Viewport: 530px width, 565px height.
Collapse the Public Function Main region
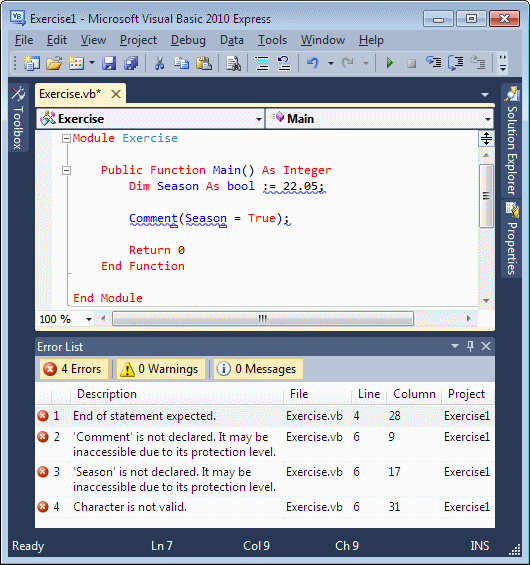[66, 170]
